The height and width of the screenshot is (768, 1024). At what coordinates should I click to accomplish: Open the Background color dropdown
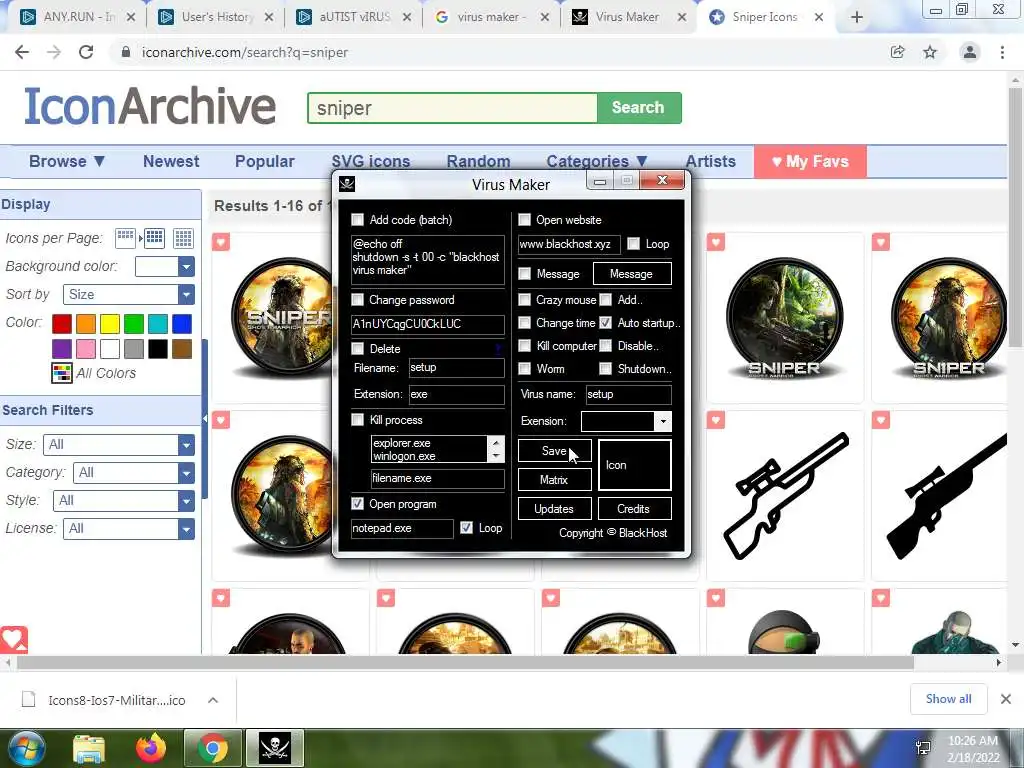coord(186,266)
